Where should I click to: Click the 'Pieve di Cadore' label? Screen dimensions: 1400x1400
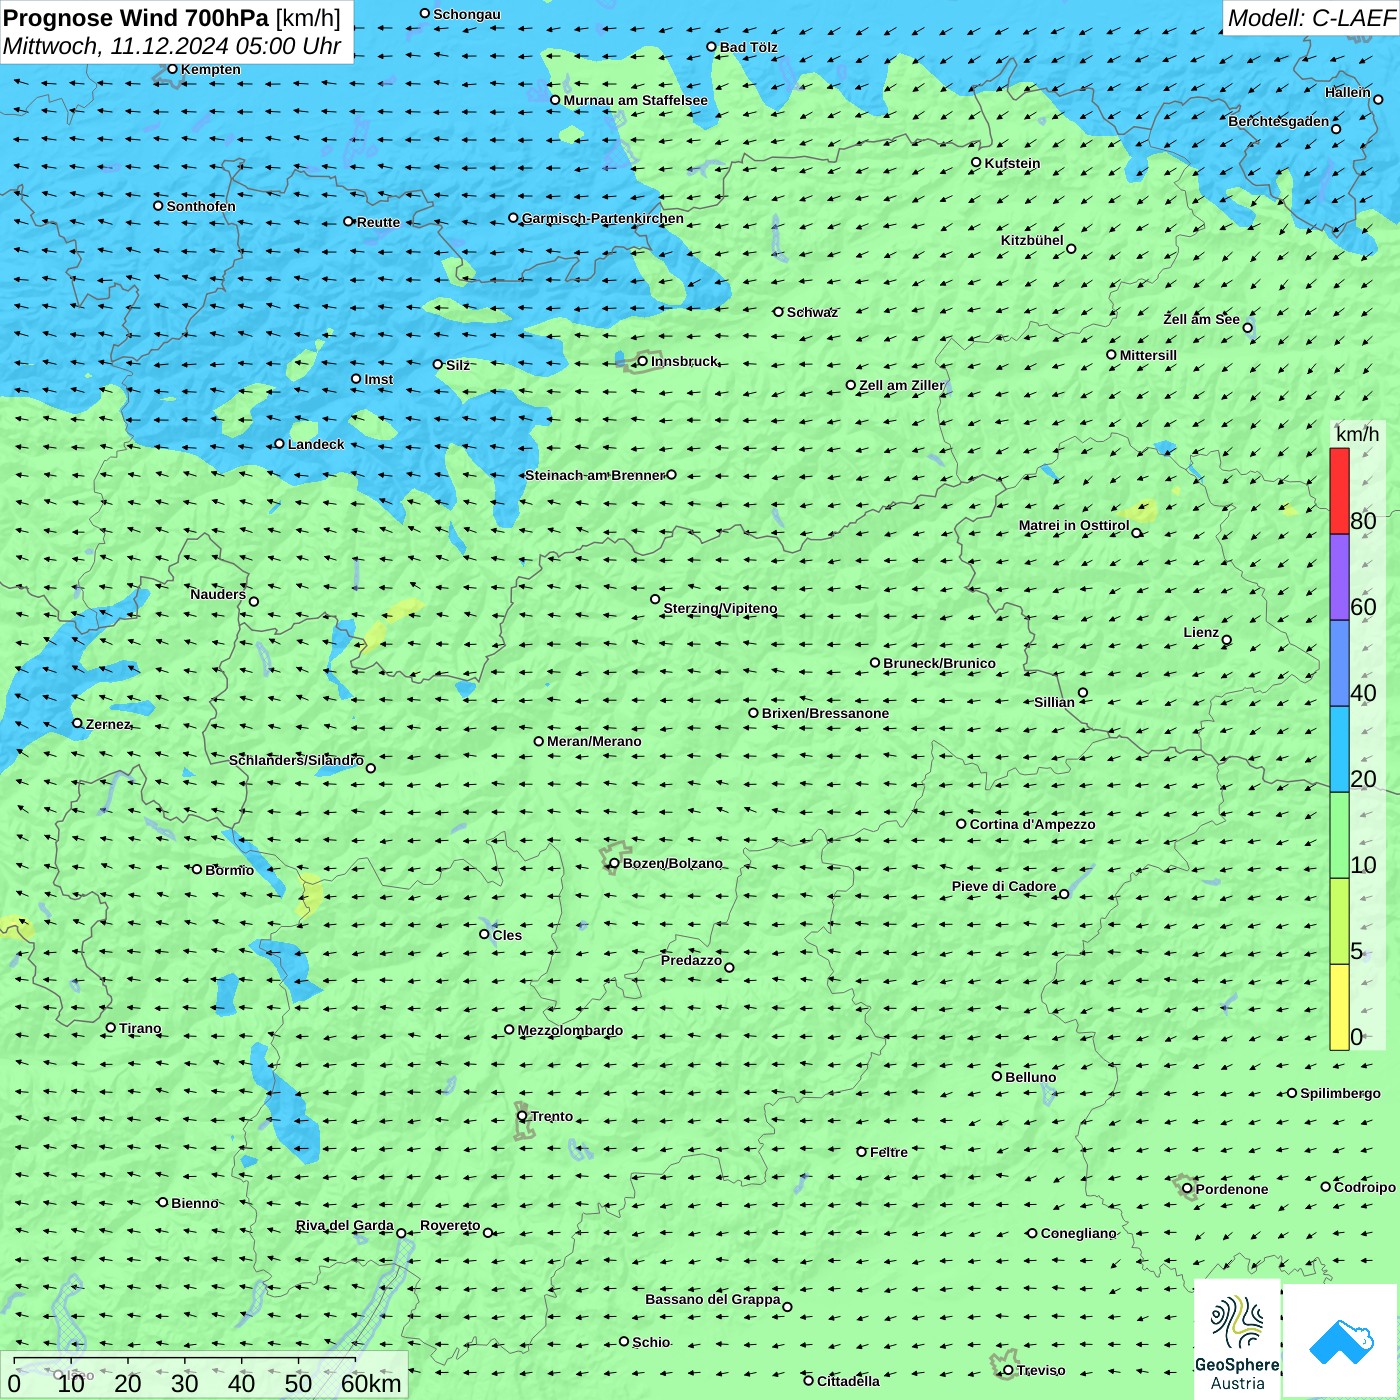(x=1004, y=886)
